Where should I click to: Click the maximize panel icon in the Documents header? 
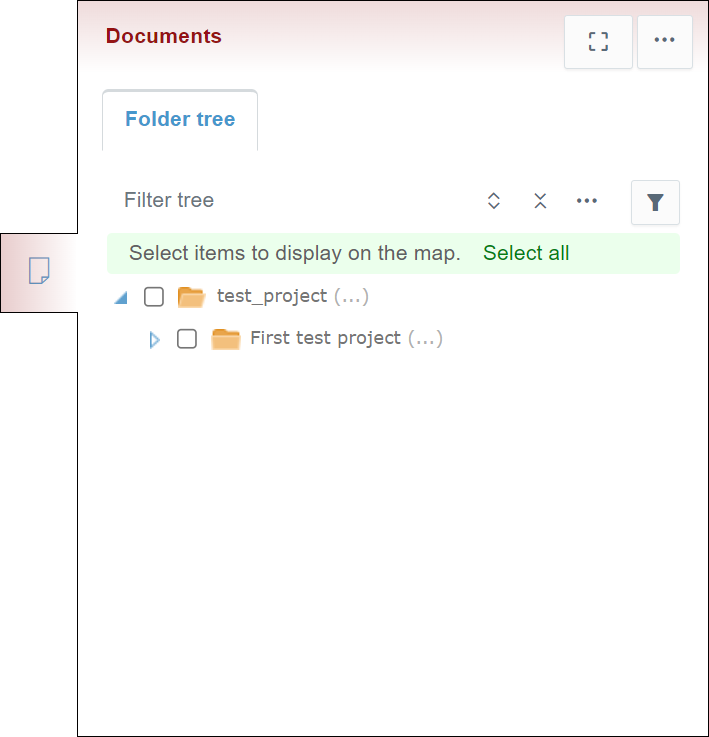(598, 41)
